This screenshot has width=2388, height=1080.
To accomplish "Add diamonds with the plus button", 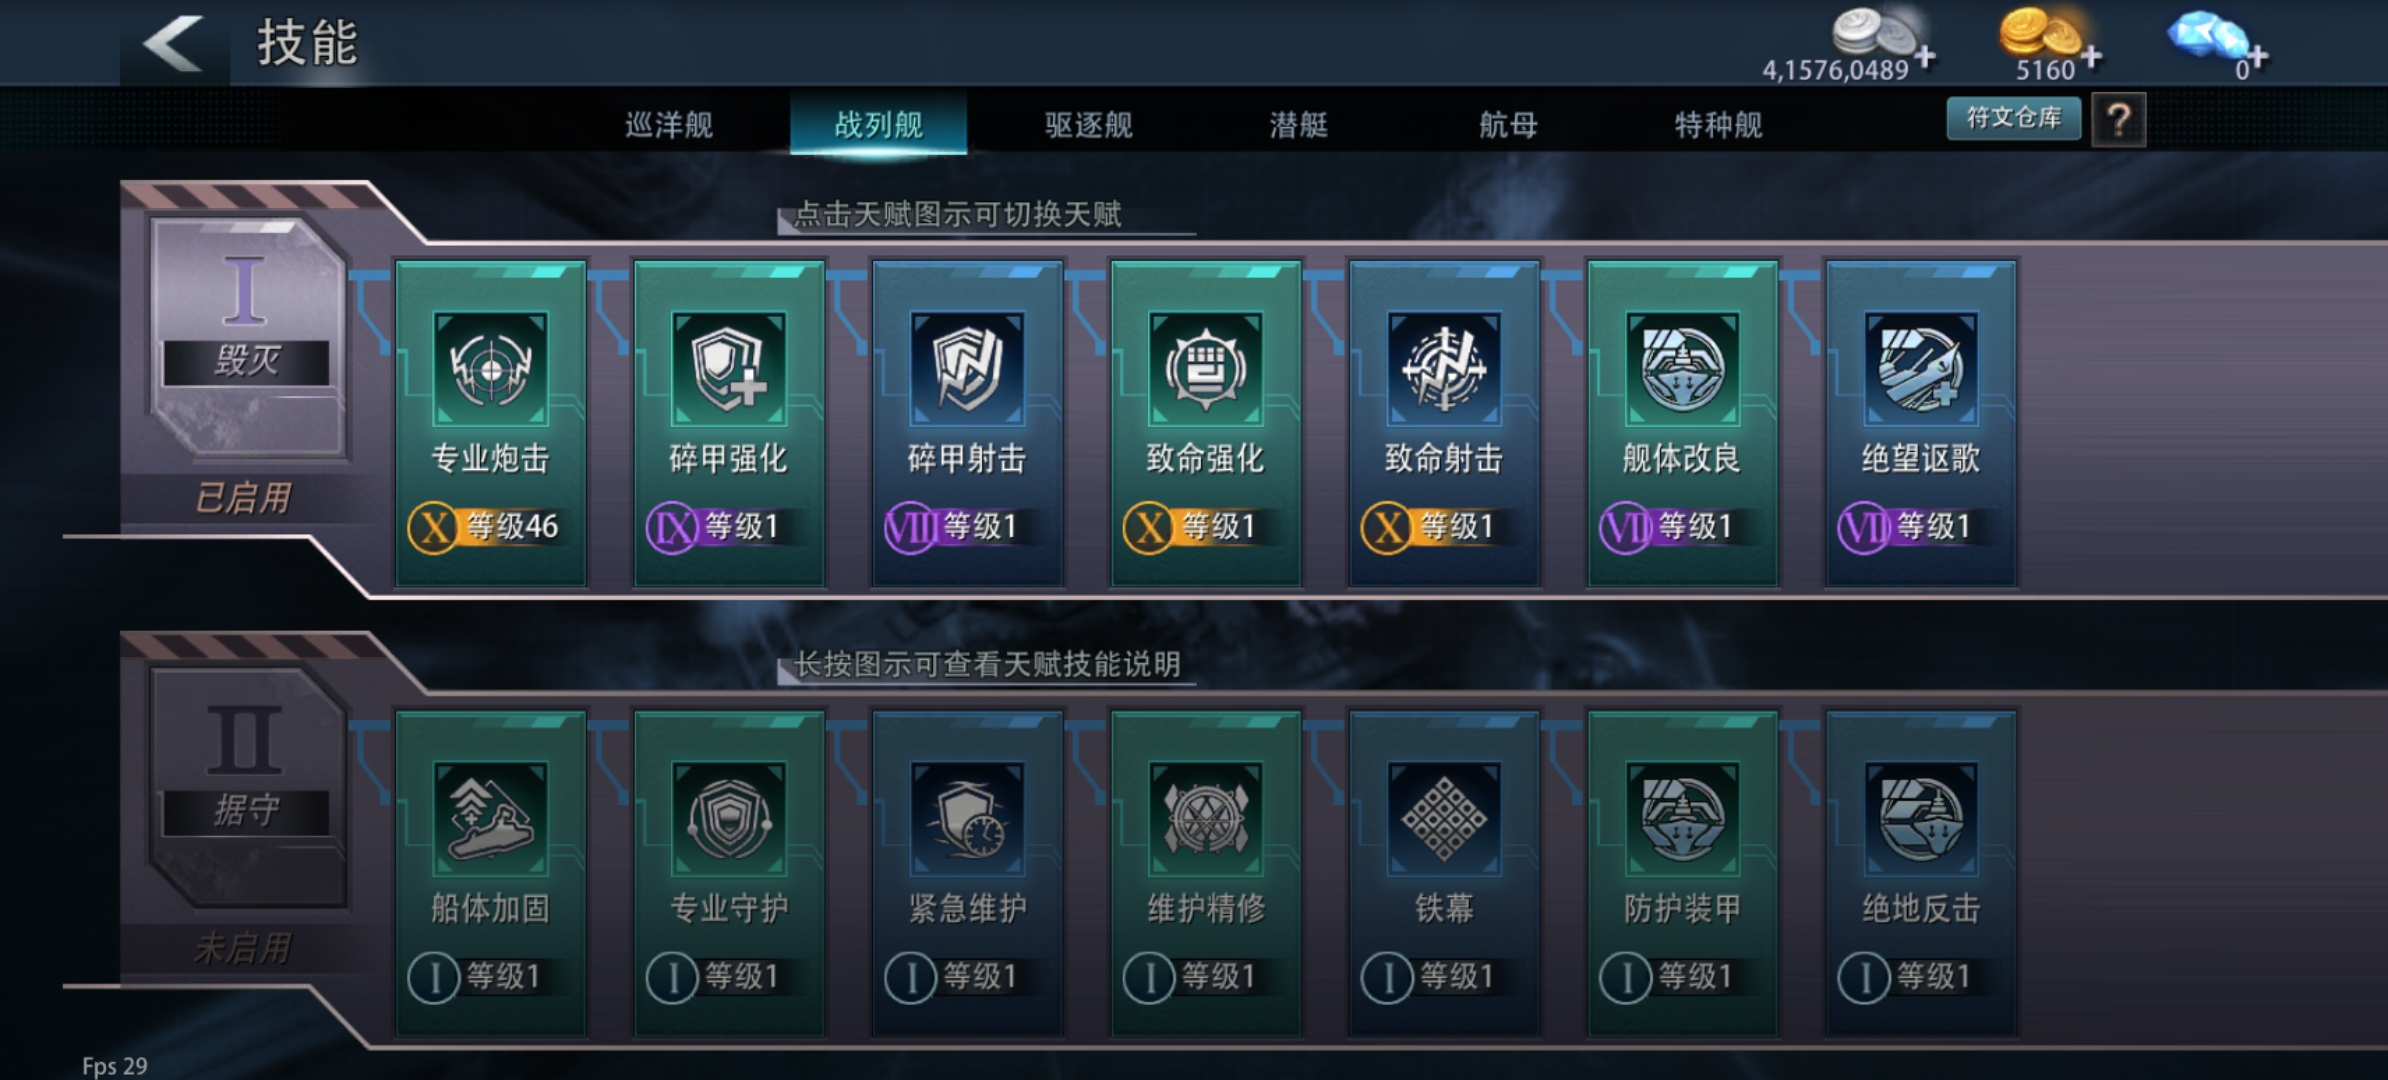I will 2257,57.
